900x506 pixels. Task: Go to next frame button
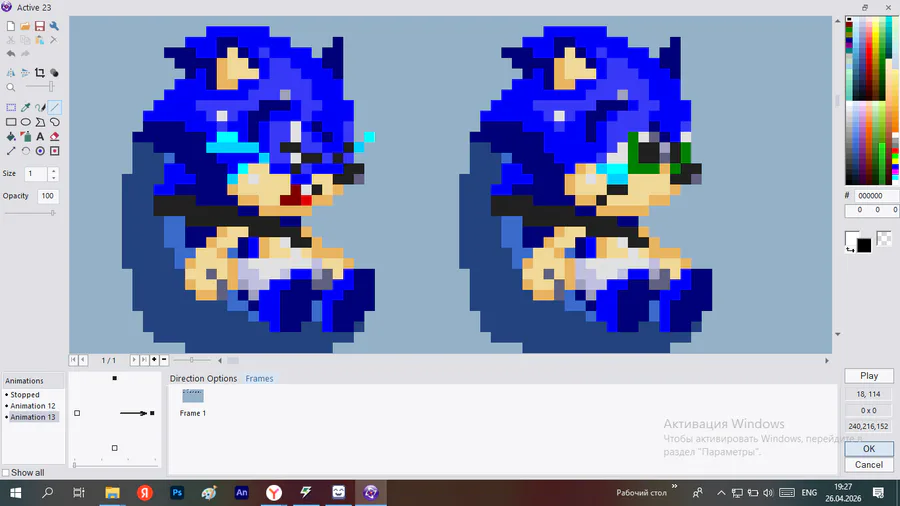click(x=134, y=360)
